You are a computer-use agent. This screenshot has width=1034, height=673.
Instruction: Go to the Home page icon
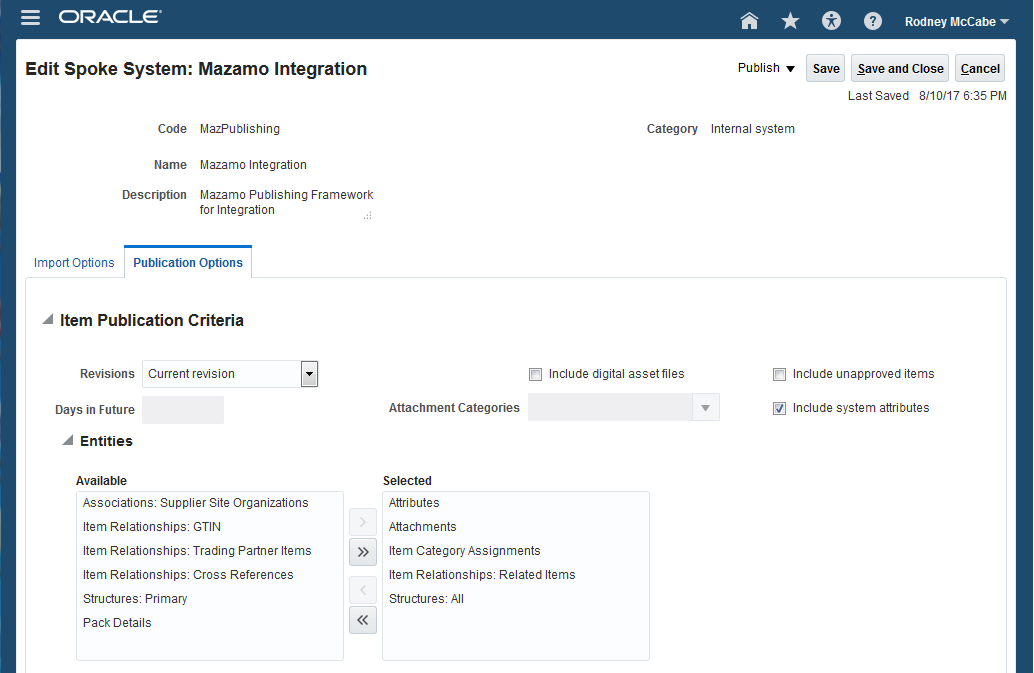(749, 21)
